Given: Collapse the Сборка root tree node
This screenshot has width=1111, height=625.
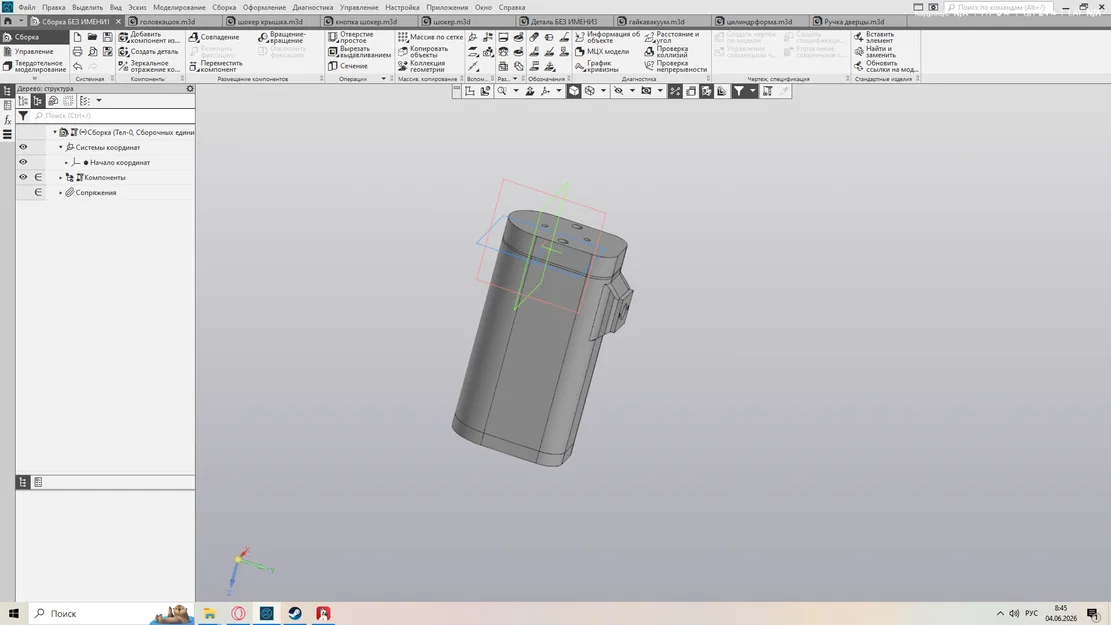Looking at the screenshot, I should coord(55,133).
